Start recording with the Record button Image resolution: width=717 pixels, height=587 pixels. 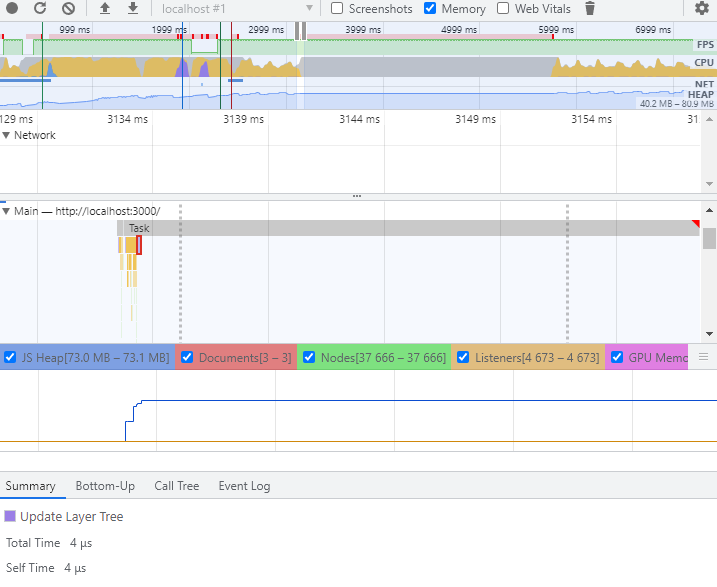click(12, 8)
